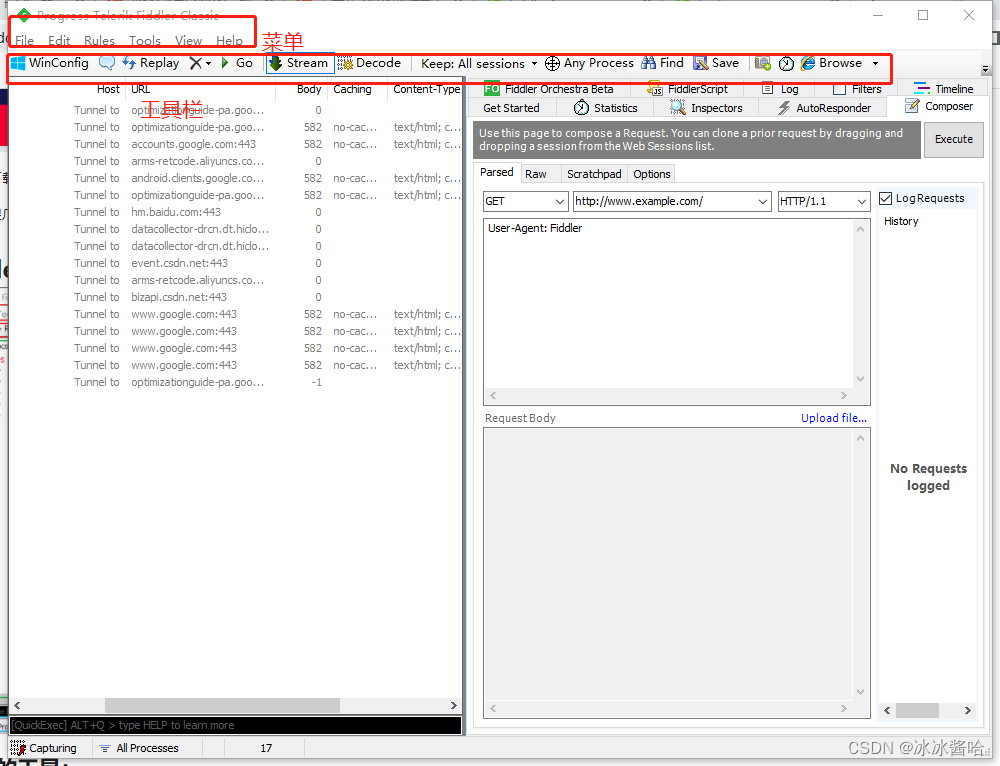
Task: Click the timer clock toolbar icon
Action: click(786, 63)
